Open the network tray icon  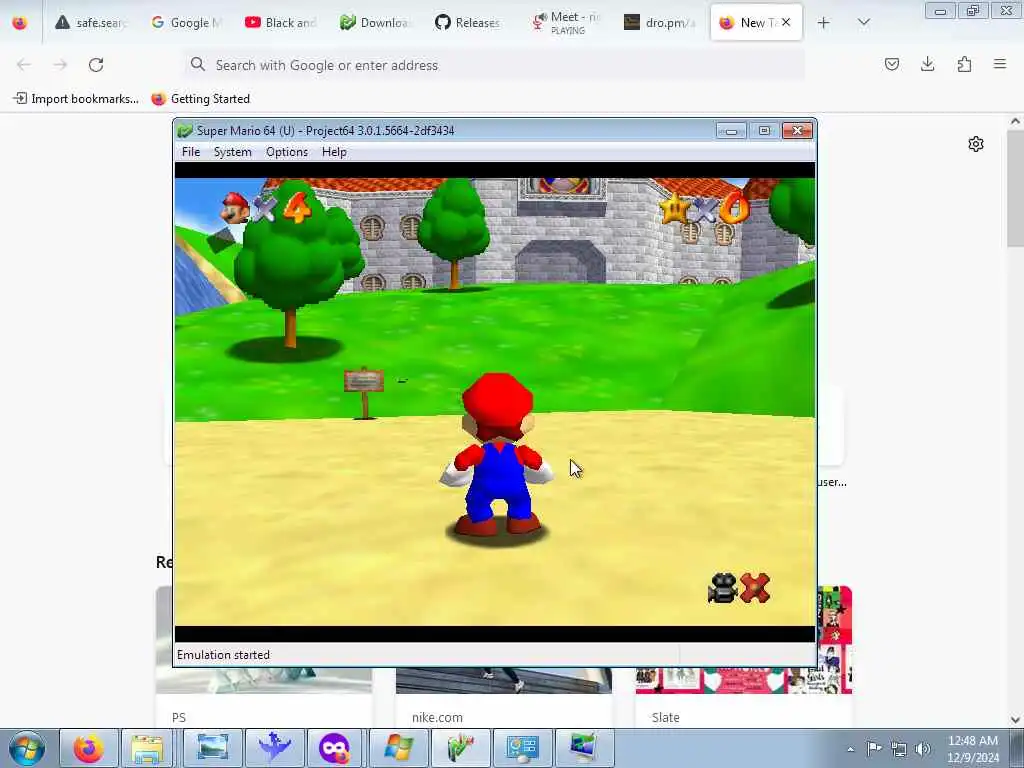coord(899,749)
